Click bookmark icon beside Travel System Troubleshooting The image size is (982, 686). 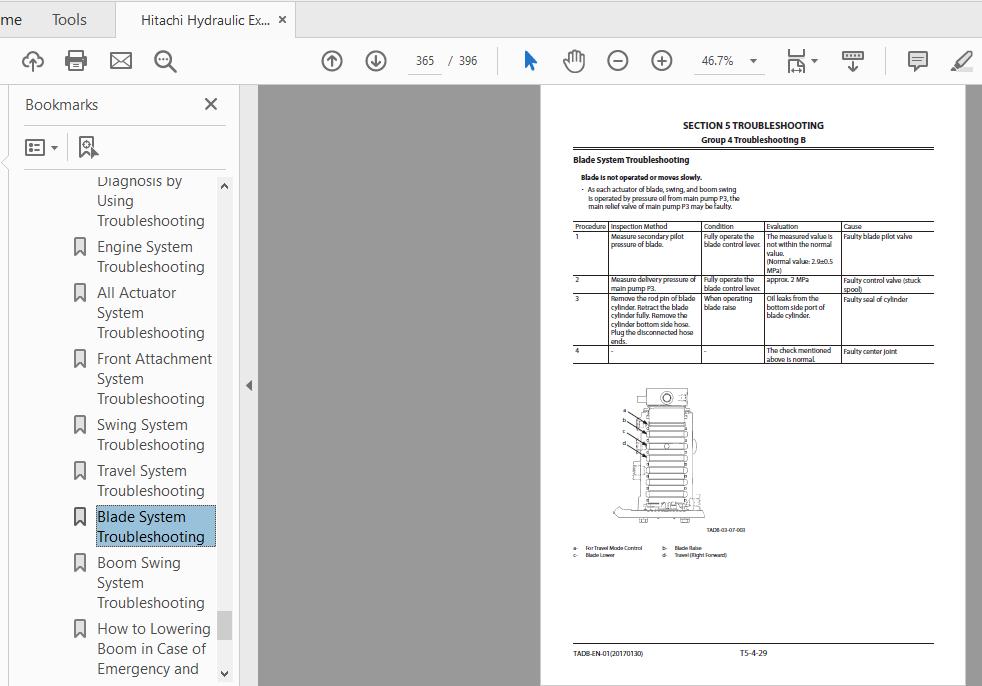tap(80, 470)
